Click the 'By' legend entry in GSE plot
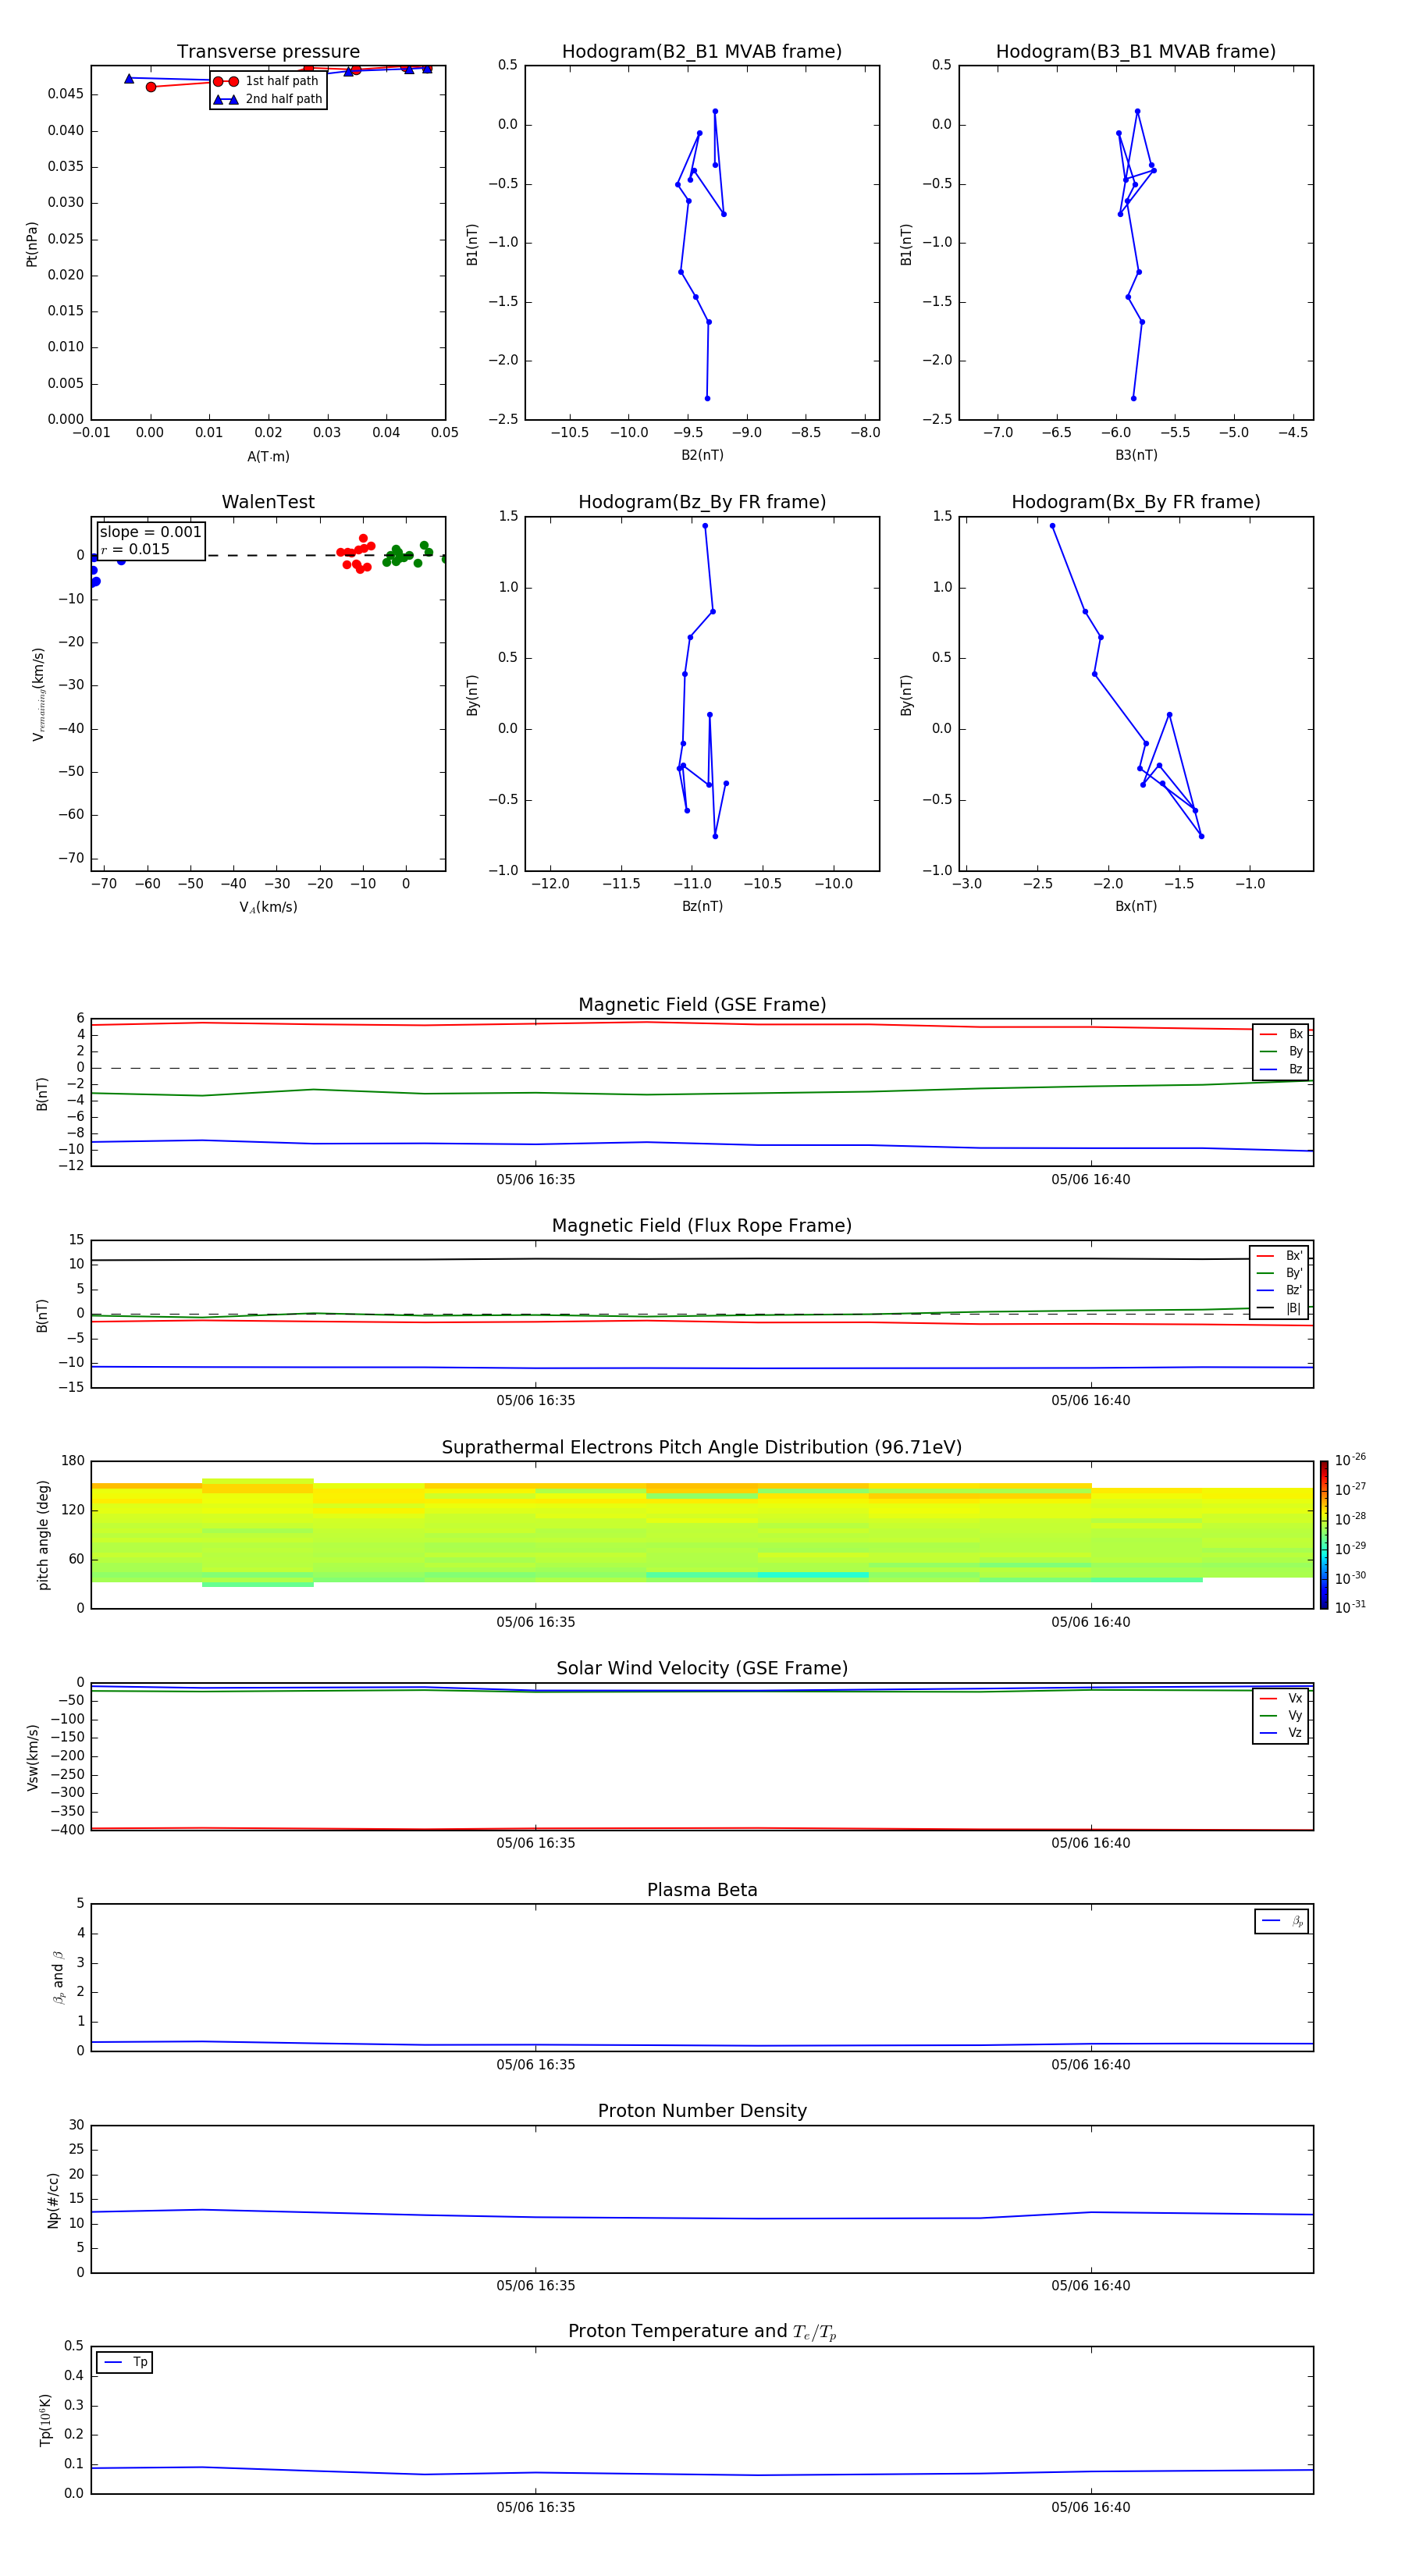Image resolution: width=1405 pixels, height=2576 pixels. click(1281, 1051)
